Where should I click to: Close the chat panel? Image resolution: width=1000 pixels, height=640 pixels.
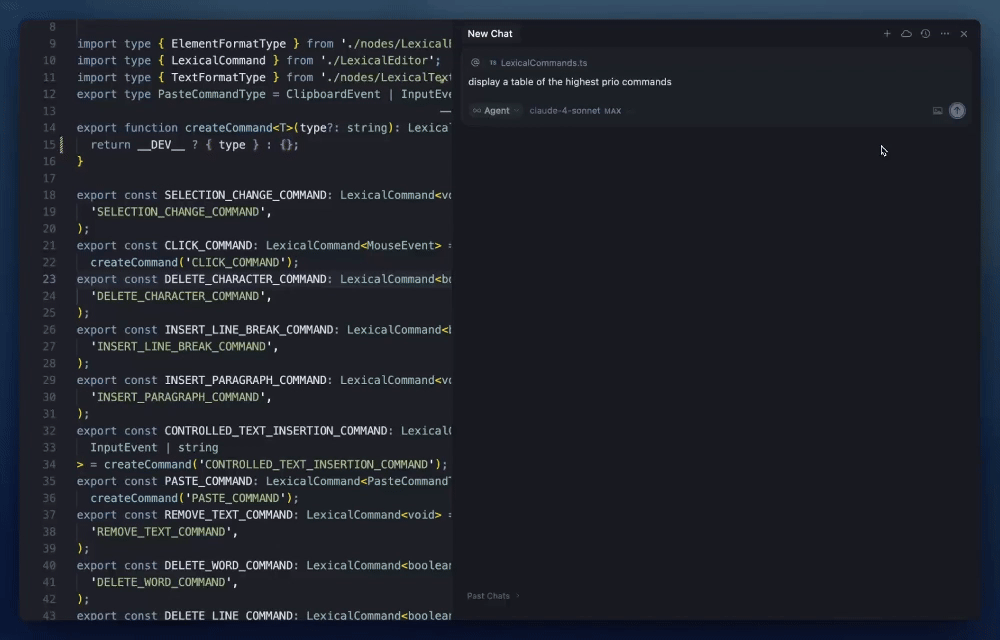tap(964, 34)
